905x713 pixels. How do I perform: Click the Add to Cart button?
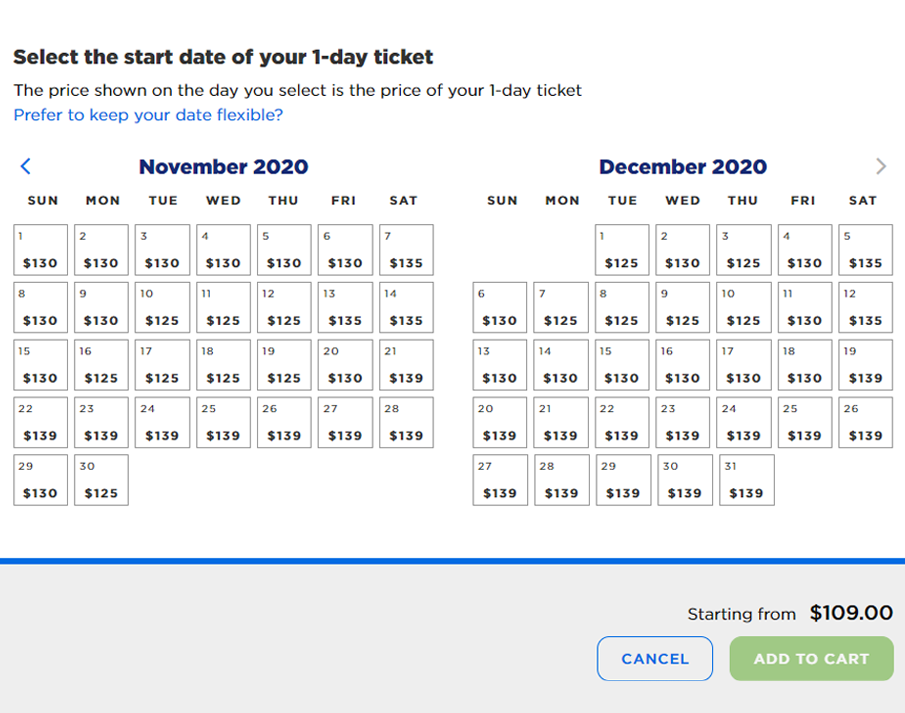pyautogui.click(x=811, y=659)
